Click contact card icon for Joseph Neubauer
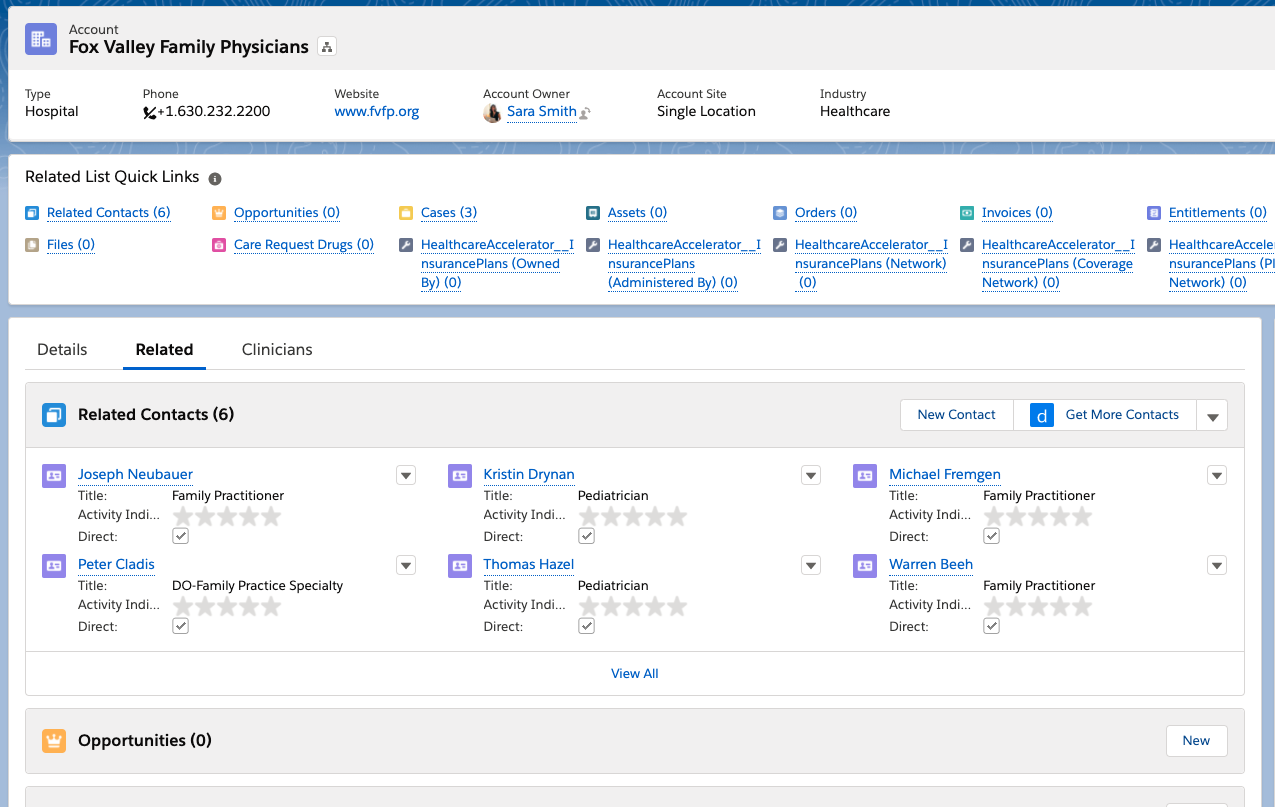 tap(54, 476)
